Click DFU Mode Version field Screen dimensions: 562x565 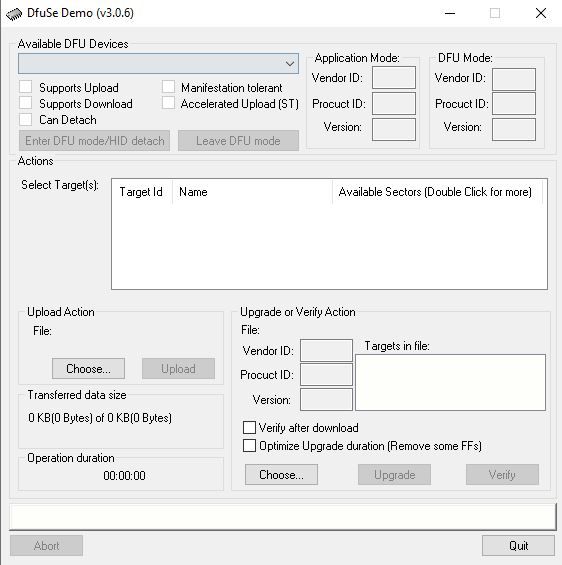[514, 129]
